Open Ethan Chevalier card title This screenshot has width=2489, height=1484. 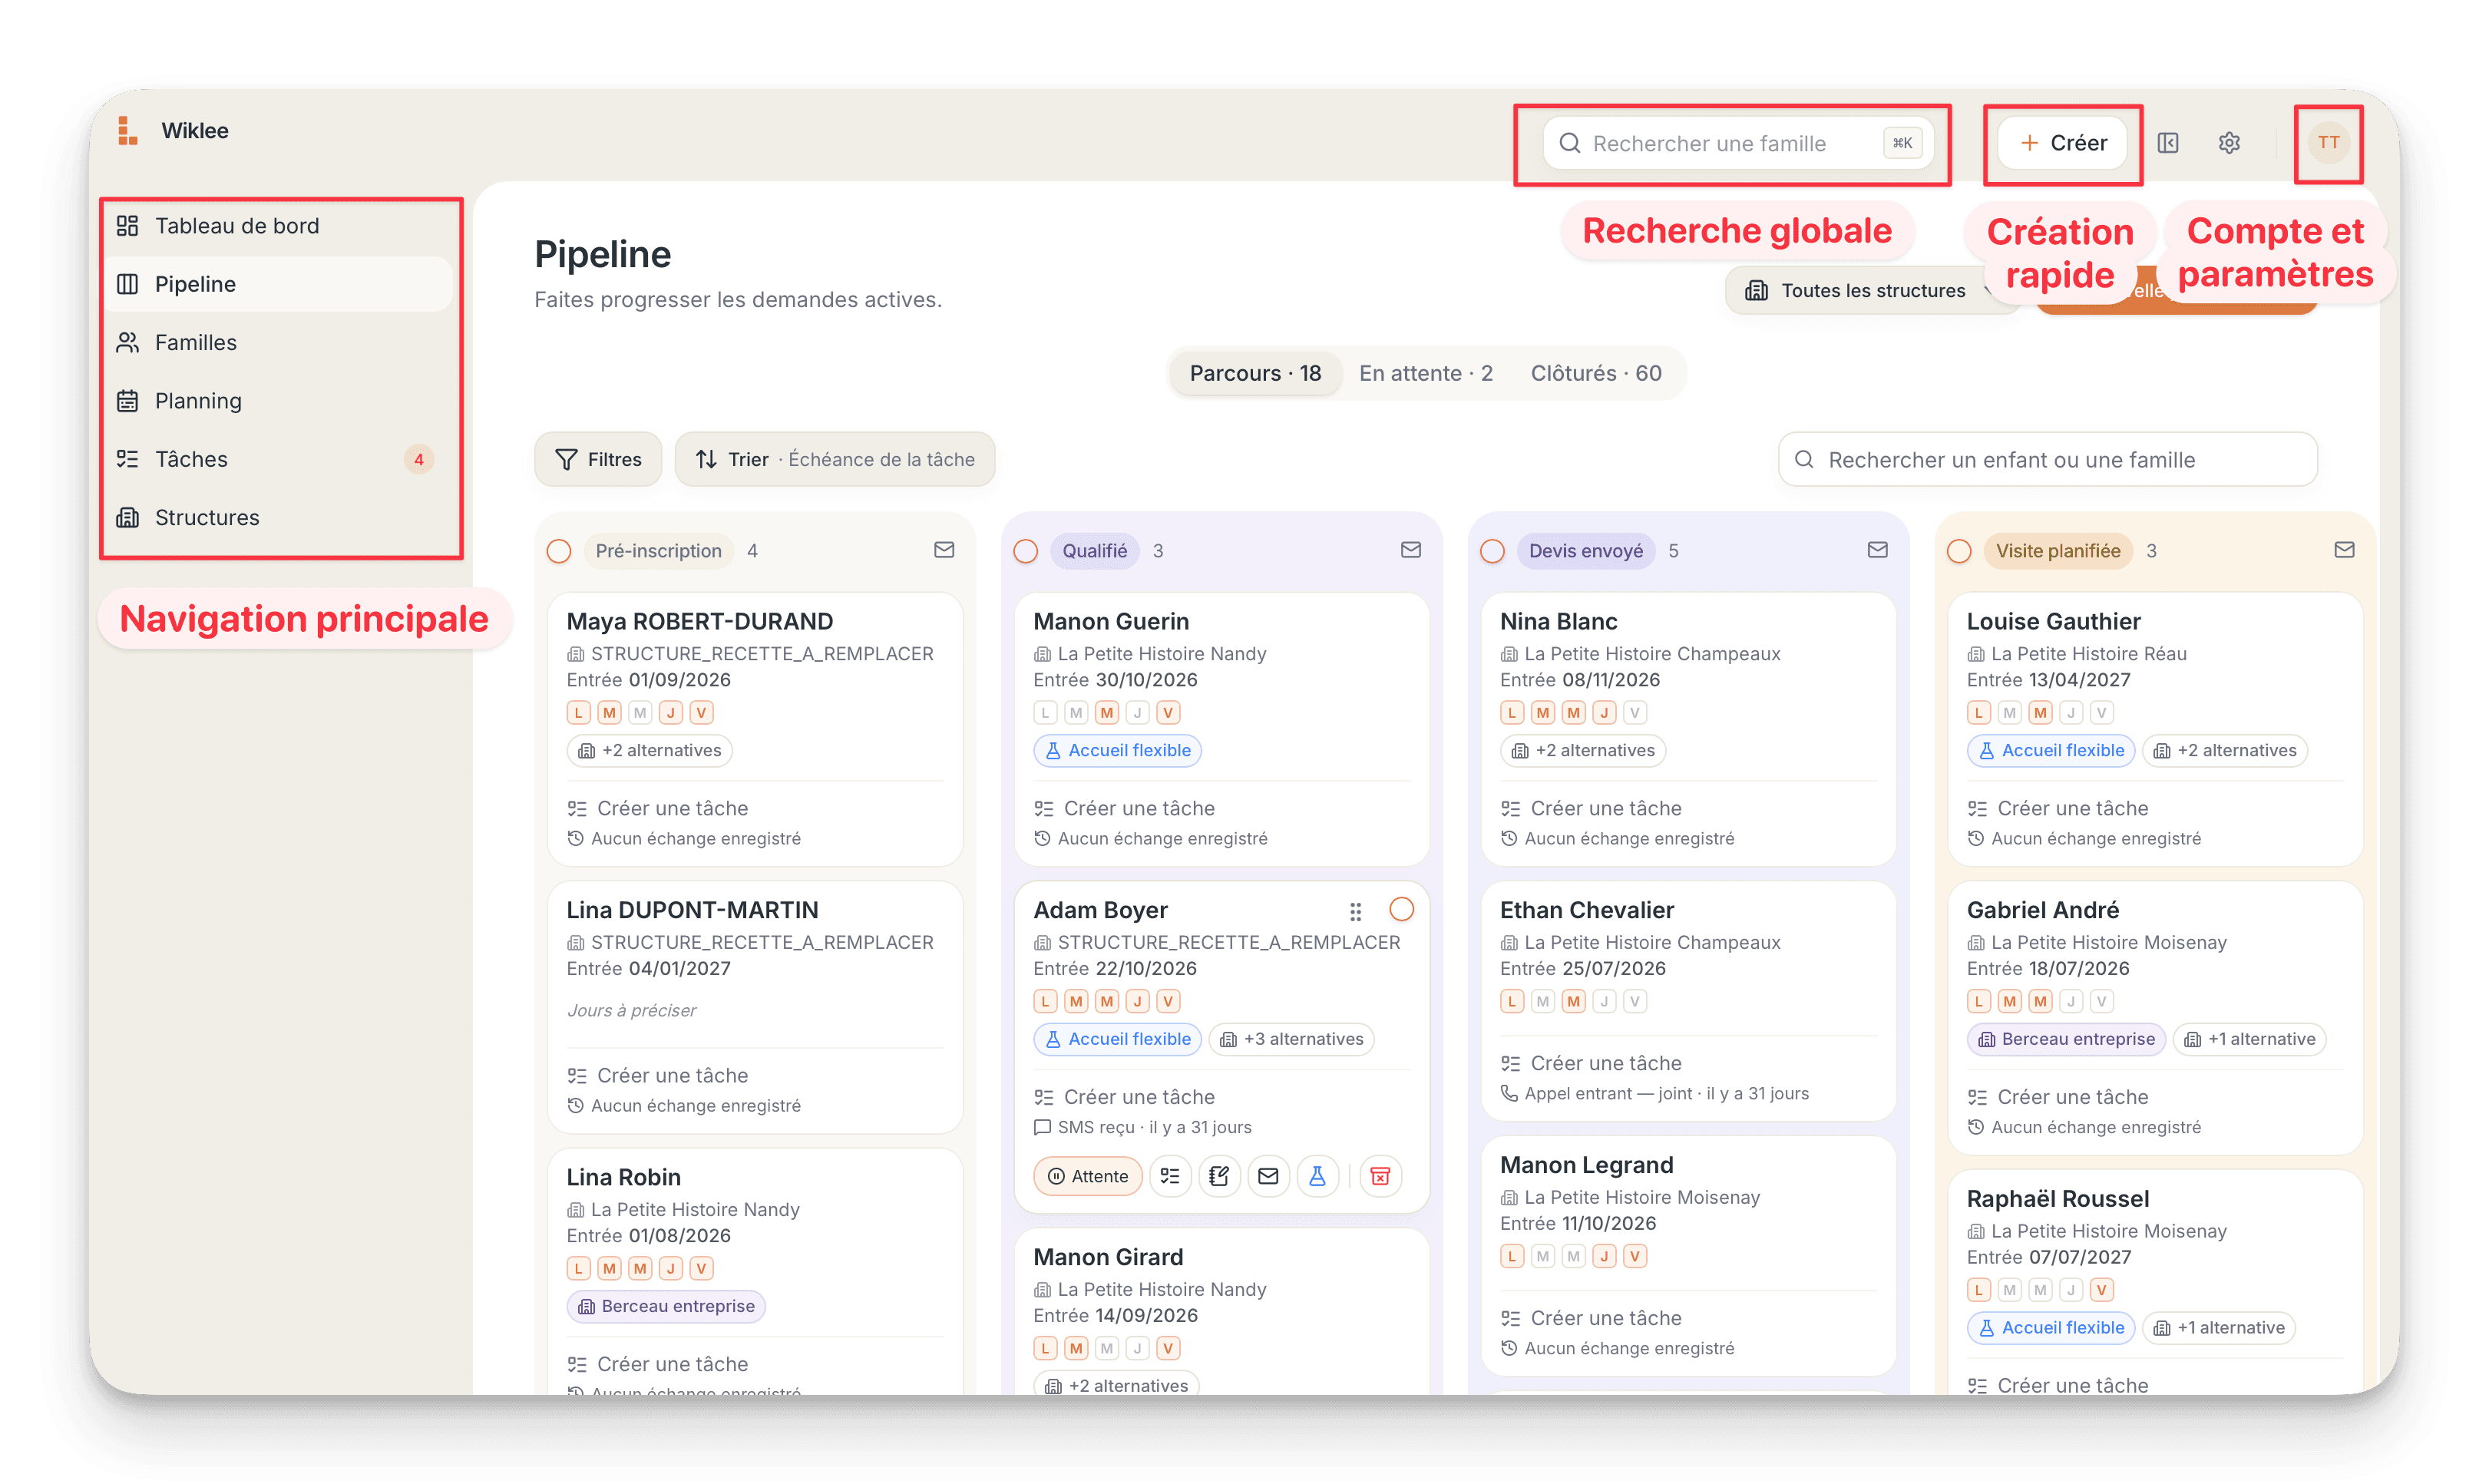pos(1586,910)
